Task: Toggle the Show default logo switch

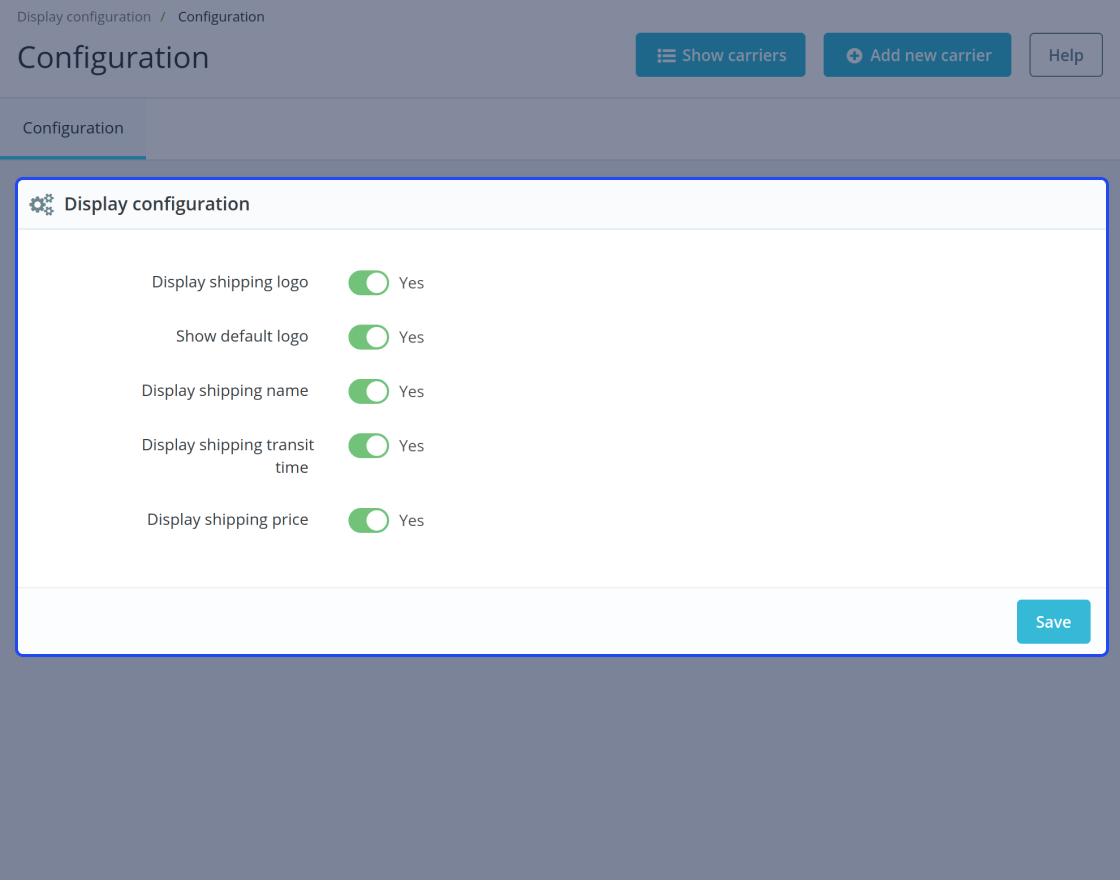Action: pyautogui.click(x=369, y=337)
